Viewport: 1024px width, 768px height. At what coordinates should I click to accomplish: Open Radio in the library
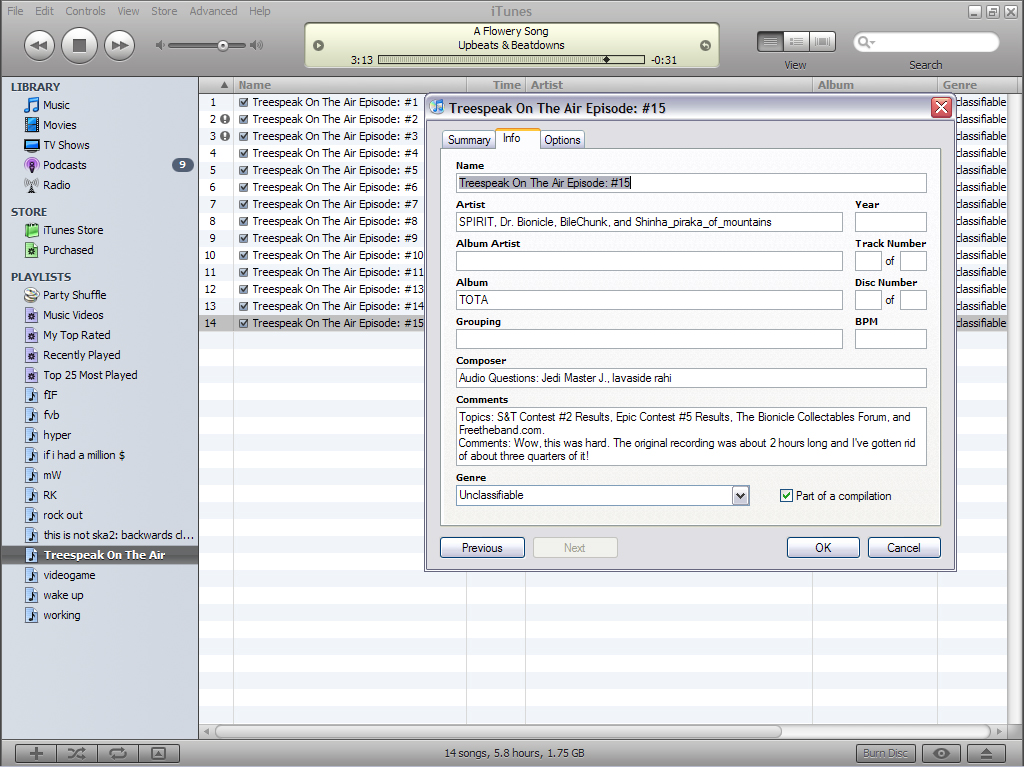56,185
